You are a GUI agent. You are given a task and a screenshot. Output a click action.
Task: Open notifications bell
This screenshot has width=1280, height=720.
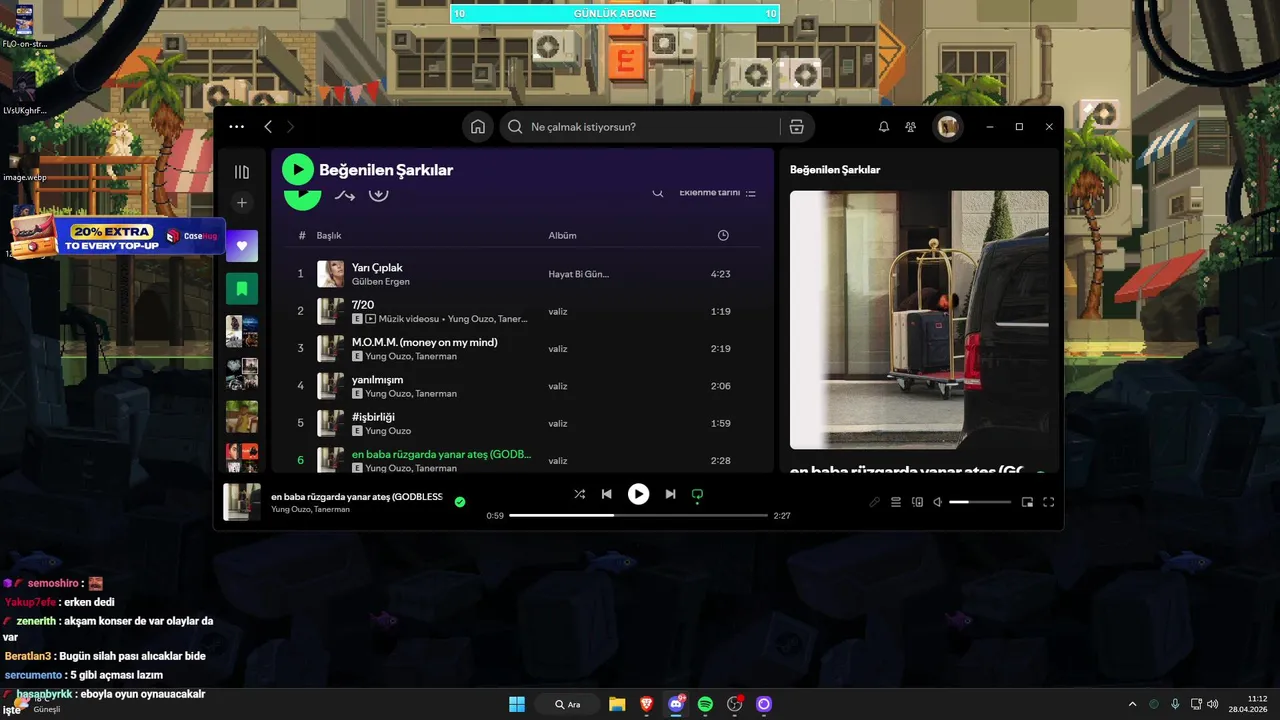pos(884,127)
